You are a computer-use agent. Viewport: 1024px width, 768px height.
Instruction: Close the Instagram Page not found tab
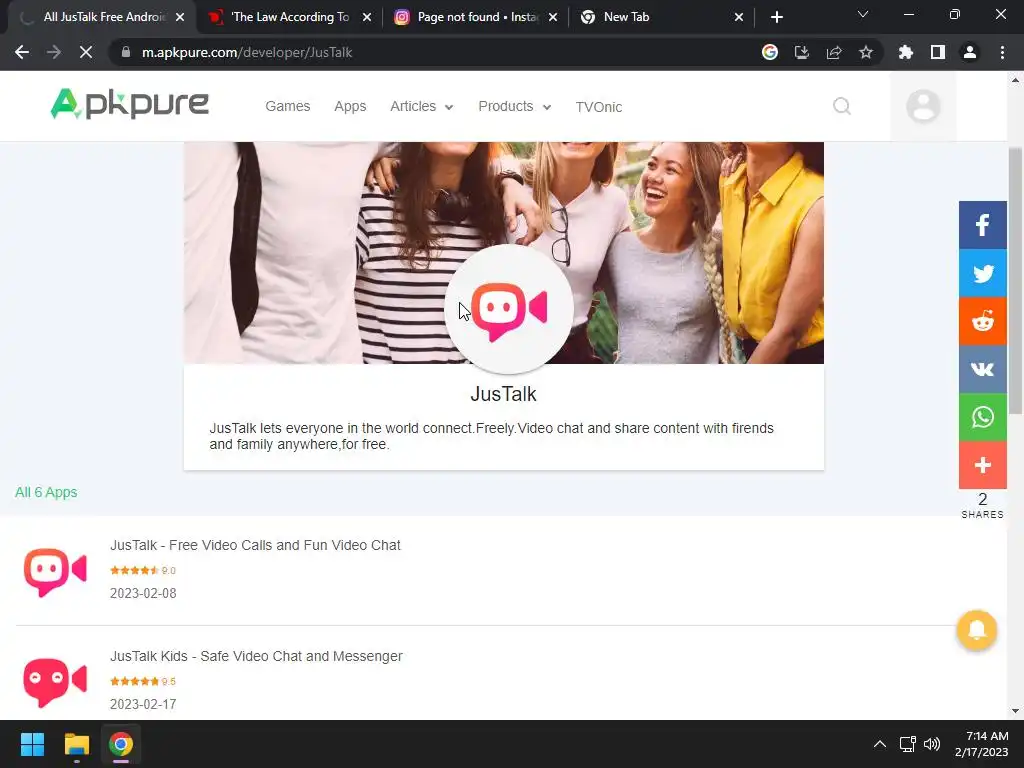point(553,17)
